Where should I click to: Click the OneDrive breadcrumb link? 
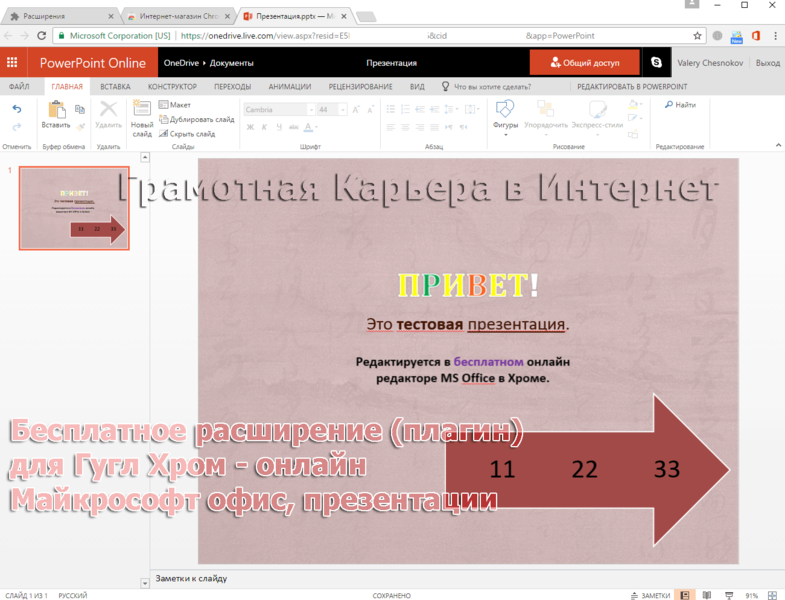pos(181,63)
